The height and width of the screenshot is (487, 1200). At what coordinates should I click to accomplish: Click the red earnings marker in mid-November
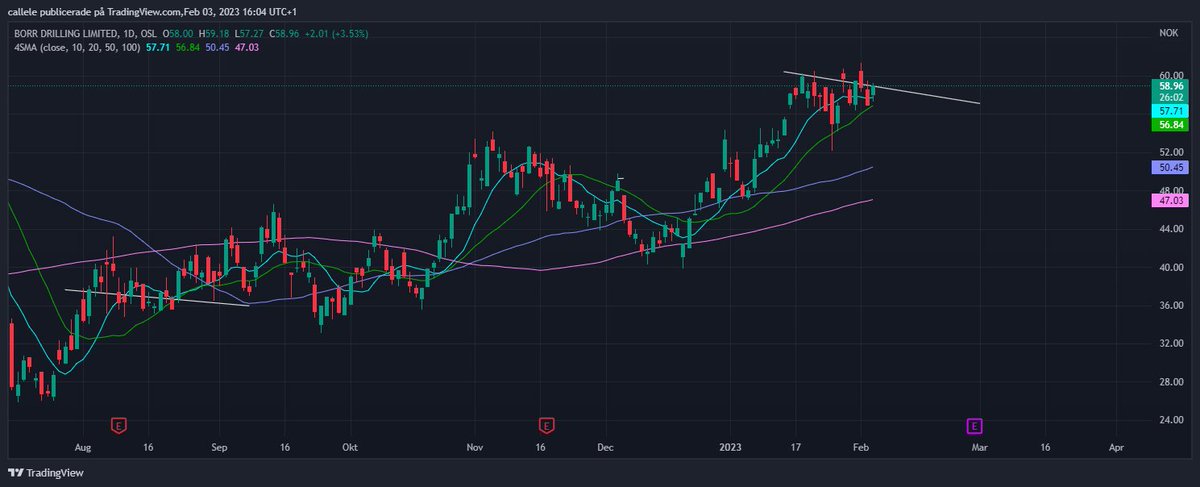point(545,426)
